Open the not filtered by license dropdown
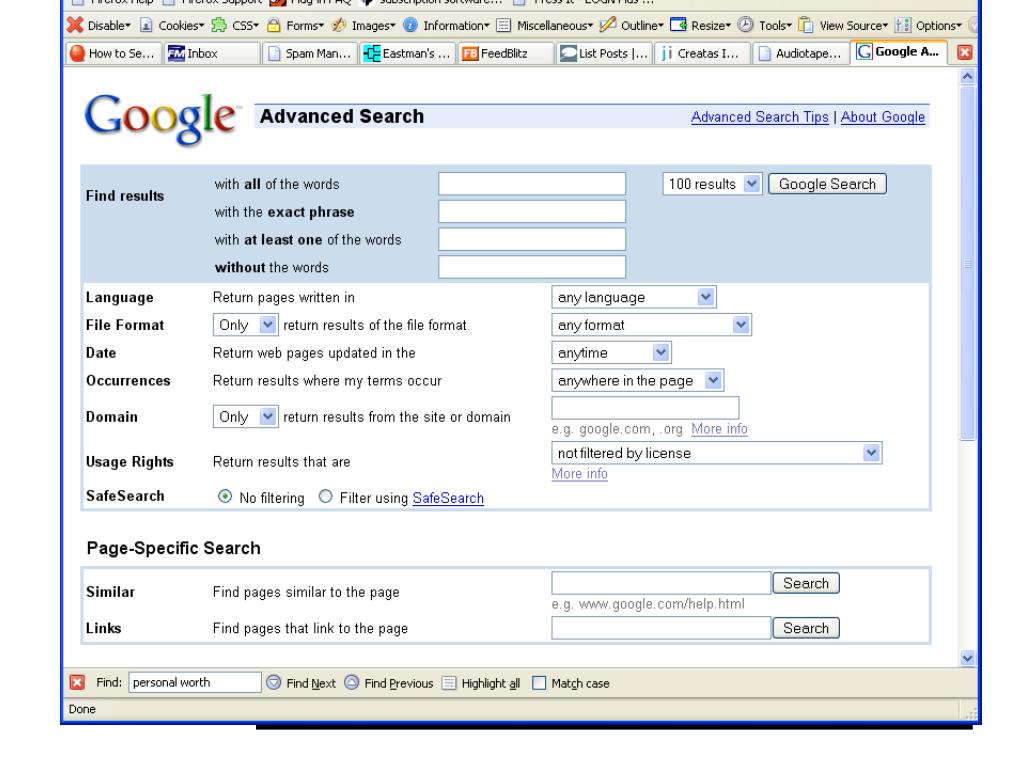This screenshot has width=1024, height=768. coord(716,453)
